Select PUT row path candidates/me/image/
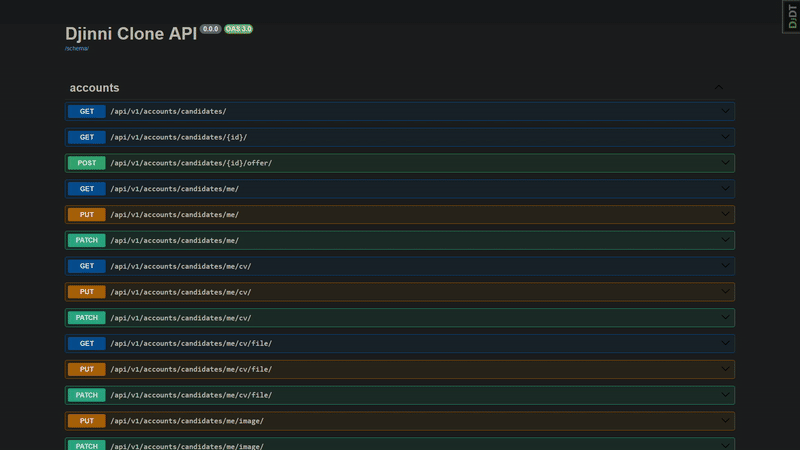 [x=187, y=420]
